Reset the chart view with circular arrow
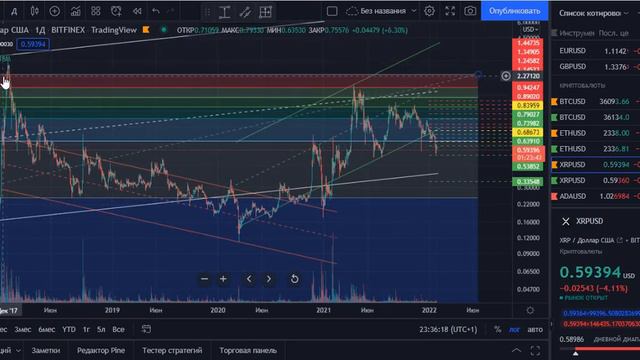Image resolution: width=640 pixels, height=360 pixels. pos(294,279)
